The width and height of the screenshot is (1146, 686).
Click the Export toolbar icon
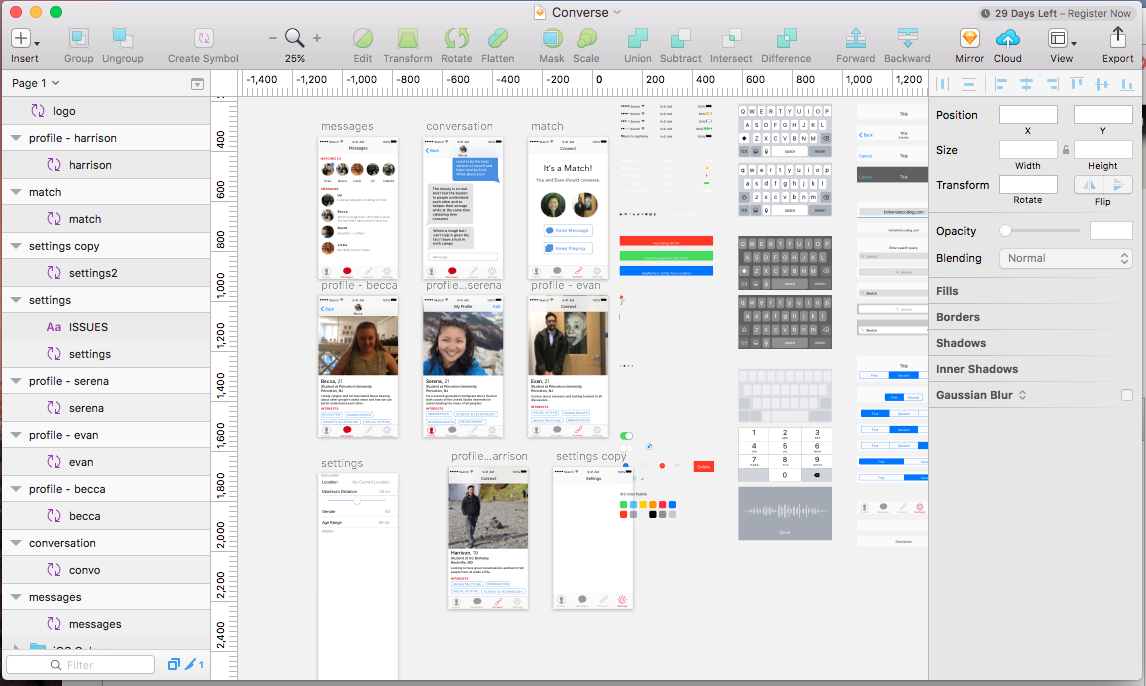click(x=1117, y=38)
